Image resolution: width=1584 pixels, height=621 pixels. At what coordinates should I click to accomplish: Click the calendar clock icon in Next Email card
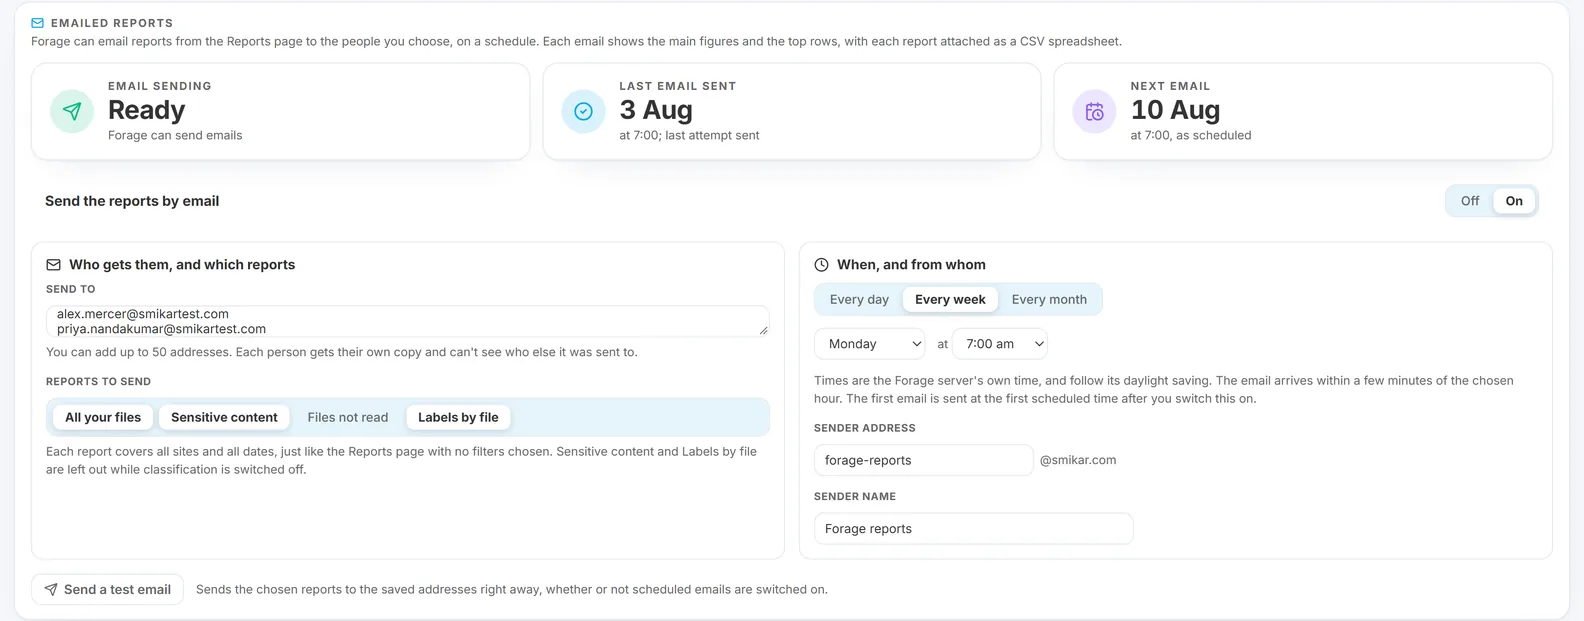(x=1095, y=111)
